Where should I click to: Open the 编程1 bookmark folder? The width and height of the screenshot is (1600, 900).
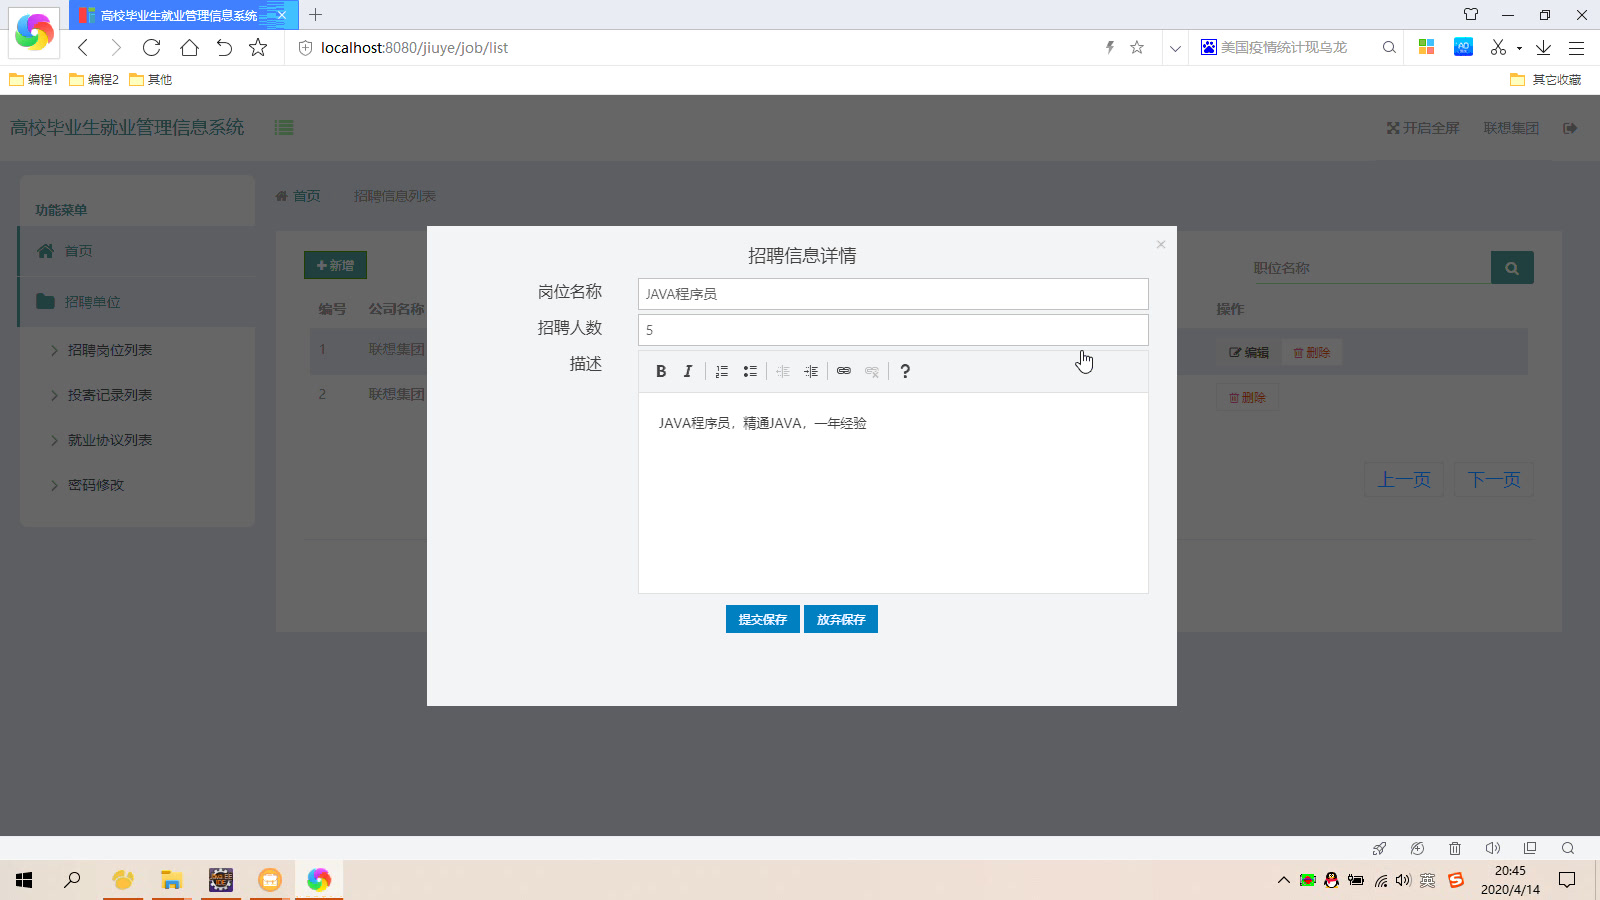point(33,79)
